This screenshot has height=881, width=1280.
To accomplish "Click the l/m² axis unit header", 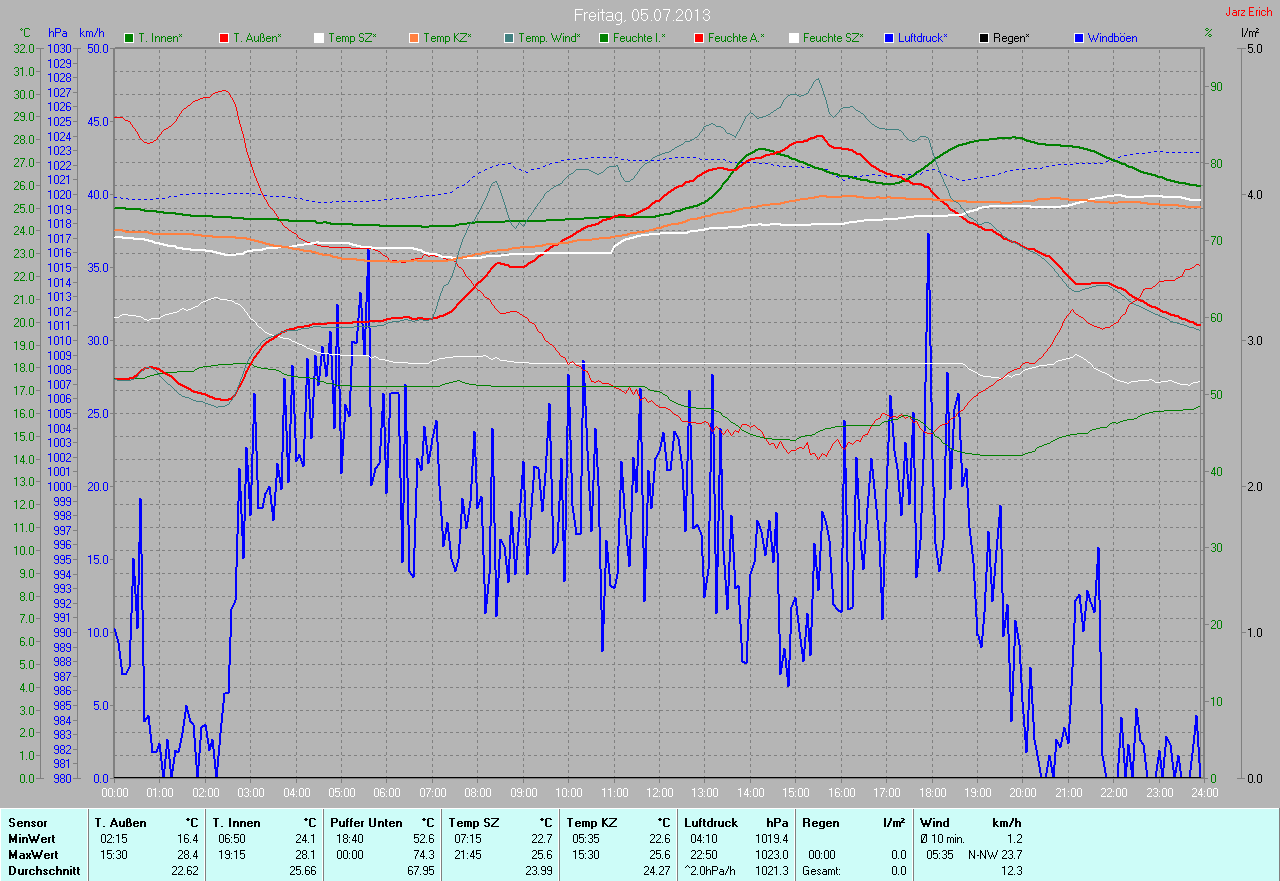I will click(1249, 33).
